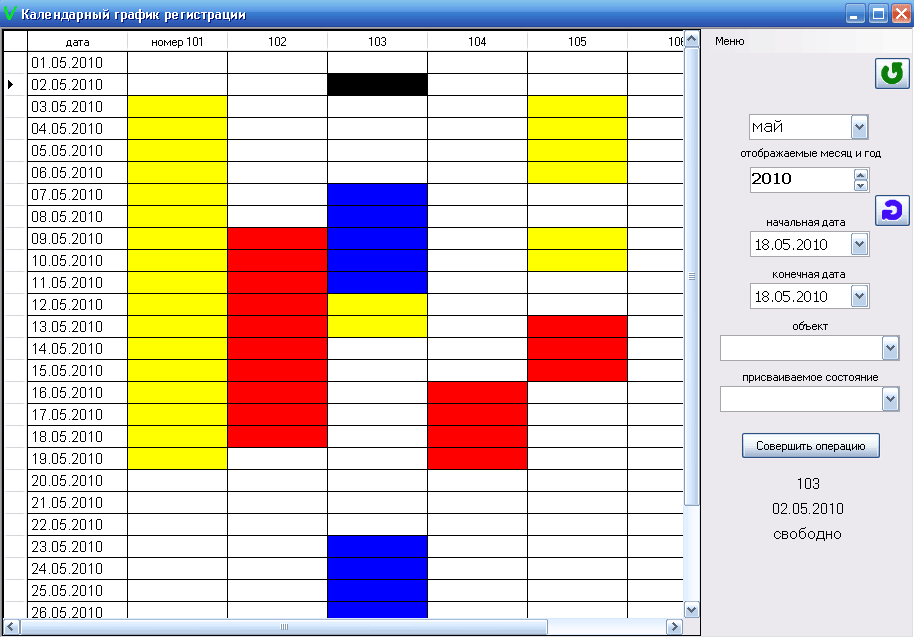Screen dimensions: 914x638
Task: Click the blue circular arrow icon
Action: [892, 210]
